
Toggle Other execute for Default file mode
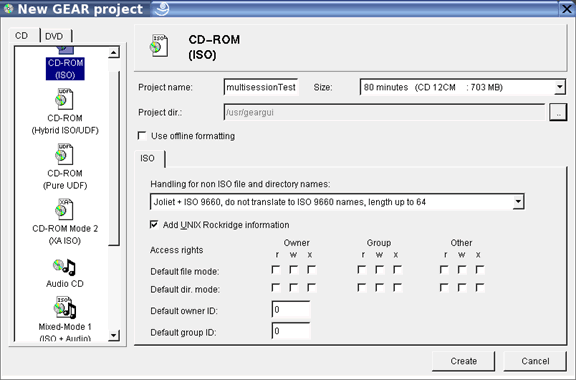(x=479, y=270)
